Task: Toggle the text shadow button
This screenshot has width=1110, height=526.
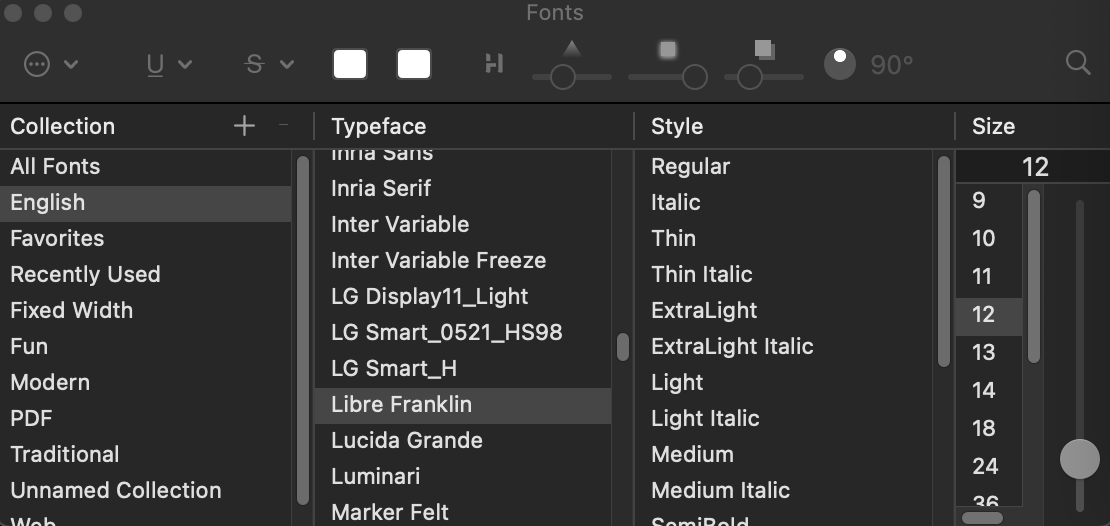Action: 494,64
